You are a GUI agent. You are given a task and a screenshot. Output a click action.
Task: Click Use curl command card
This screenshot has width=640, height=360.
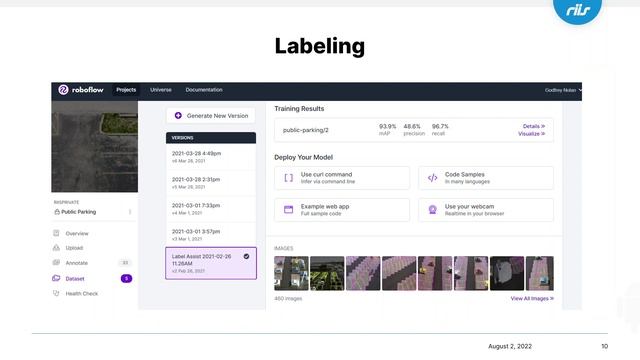(x=342, y=178)
